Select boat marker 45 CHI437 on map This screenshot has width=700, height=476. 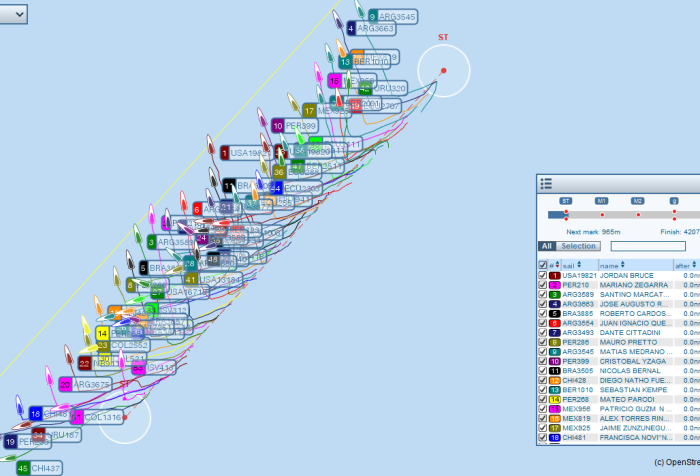pyautogui.click(x=23, y=467)
